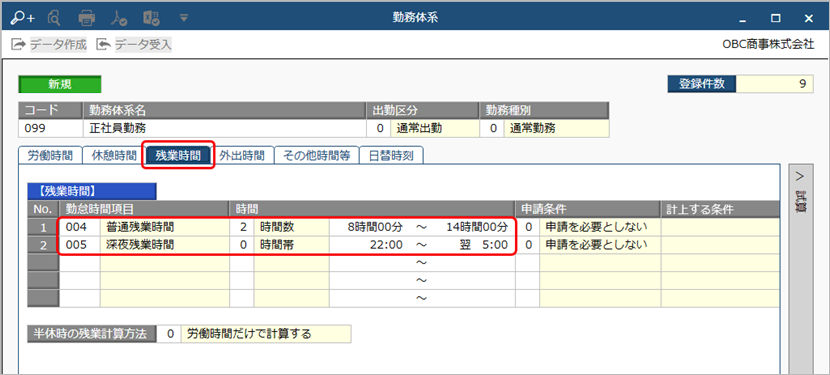Click the 時間数 cell

(x=291, y=227)
